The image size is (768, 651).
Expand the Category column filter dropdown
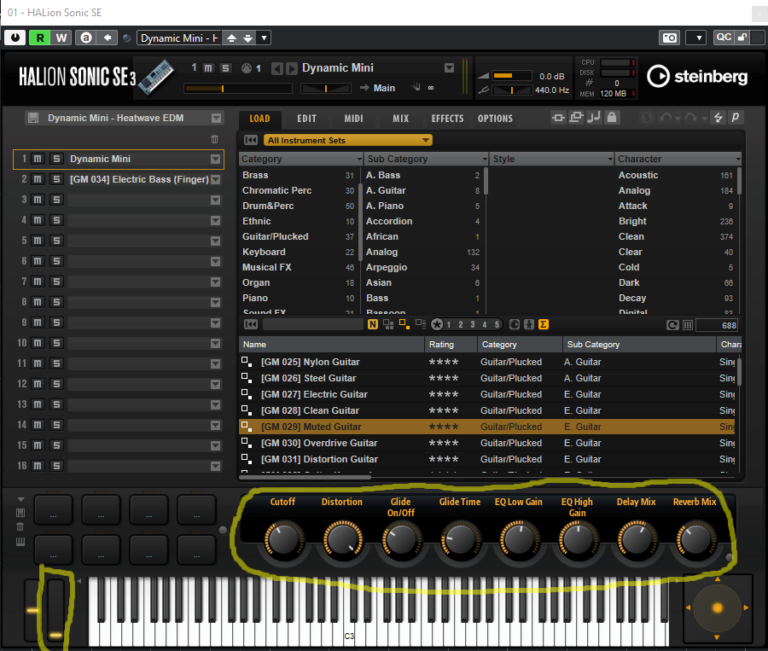pyautogui.click(x=359, y=159)
